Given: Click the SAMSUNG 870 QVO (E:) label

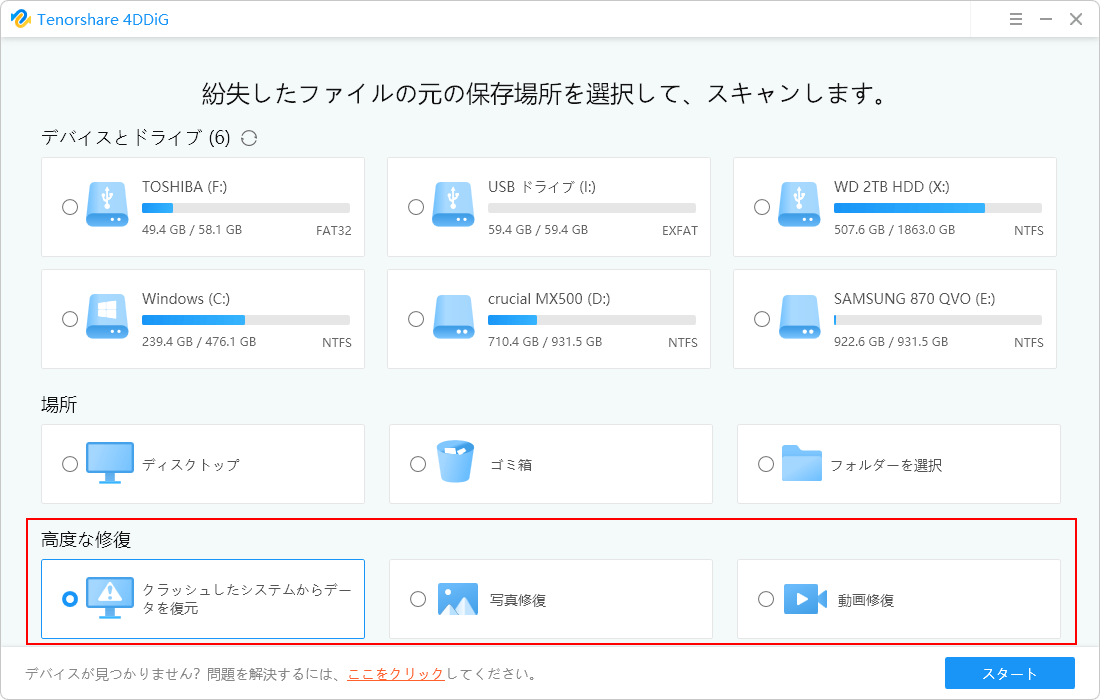Looking at the screenshot, I should click(914, 299).
